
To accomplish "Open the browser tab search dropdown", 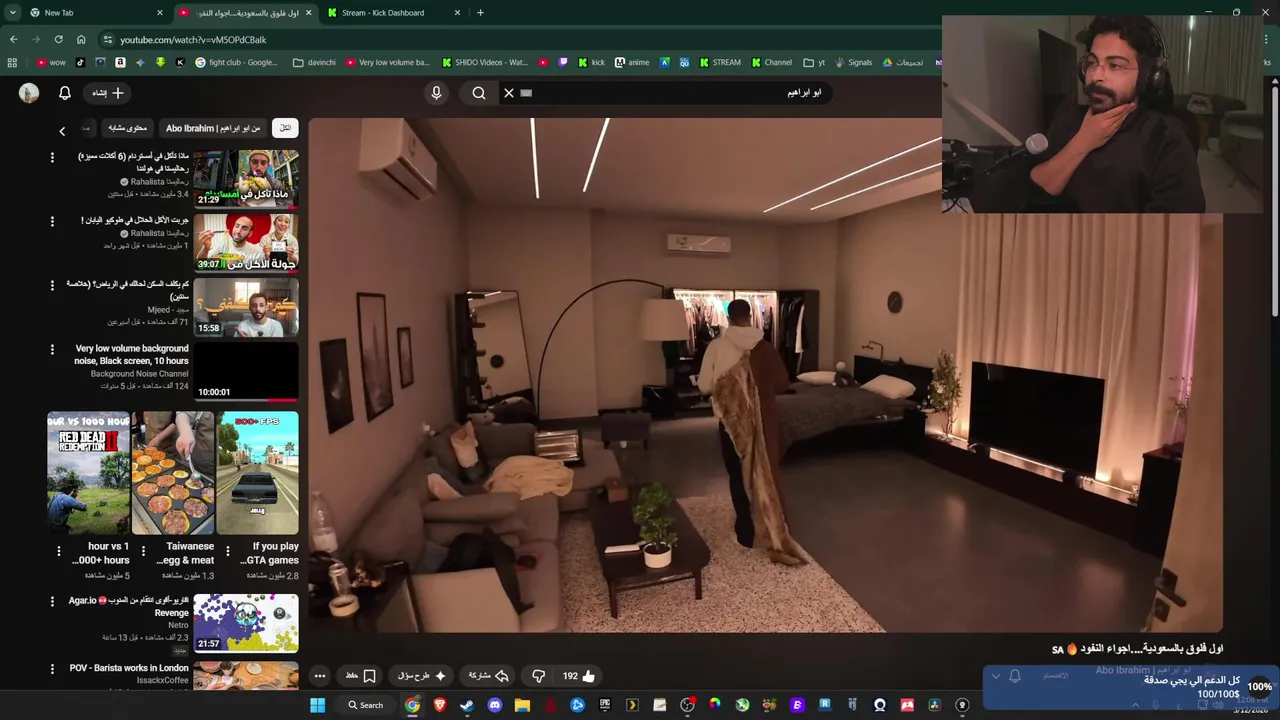I will point(12,13).
